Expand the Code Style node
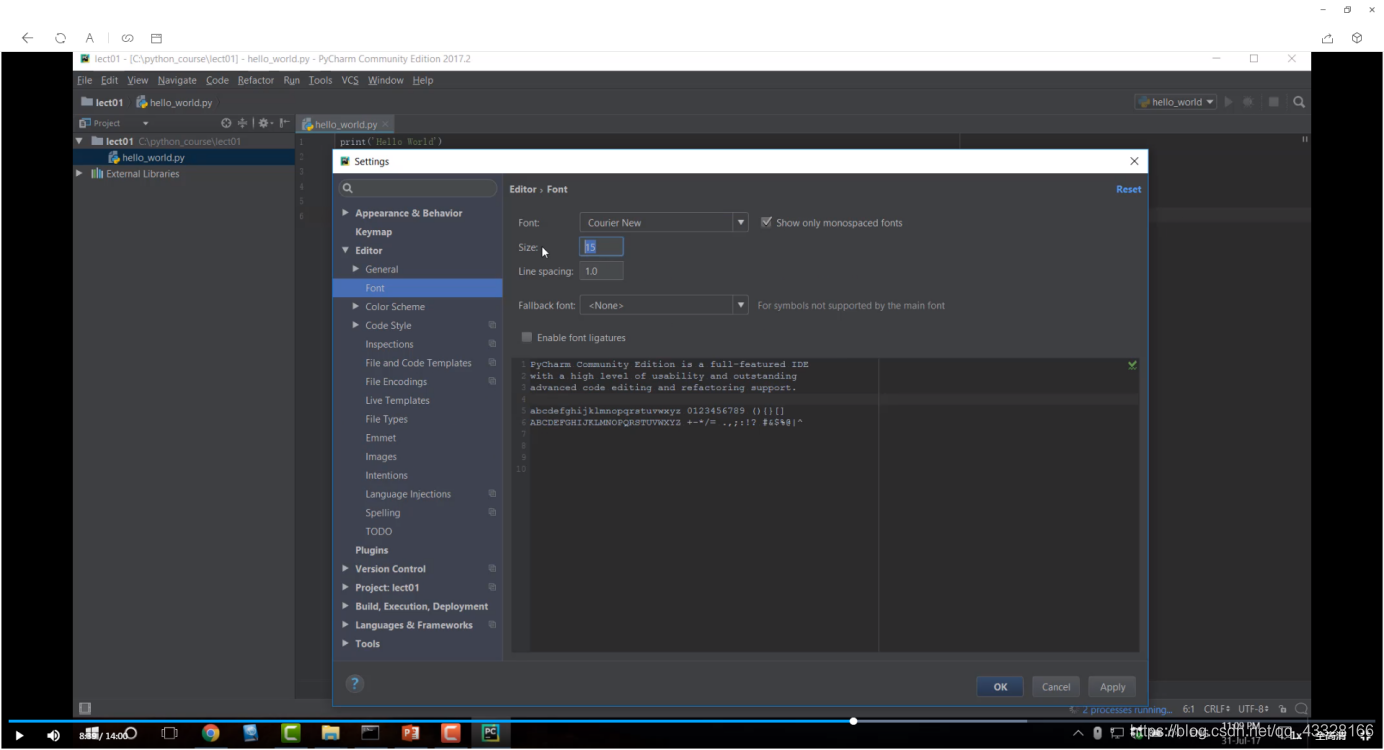The height and width of the screenshot is (750, 1384). (356, 325)
